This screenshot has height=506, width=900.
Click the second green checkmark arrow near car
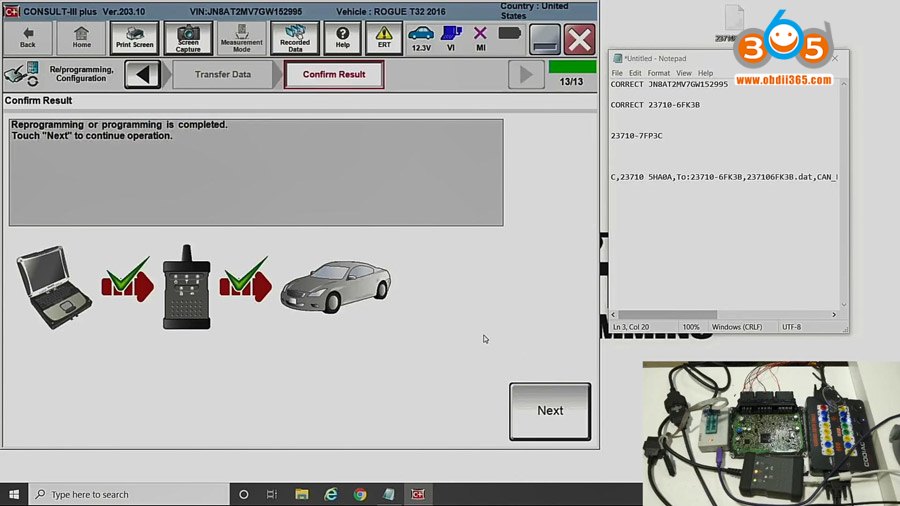(x=246, y=280)
